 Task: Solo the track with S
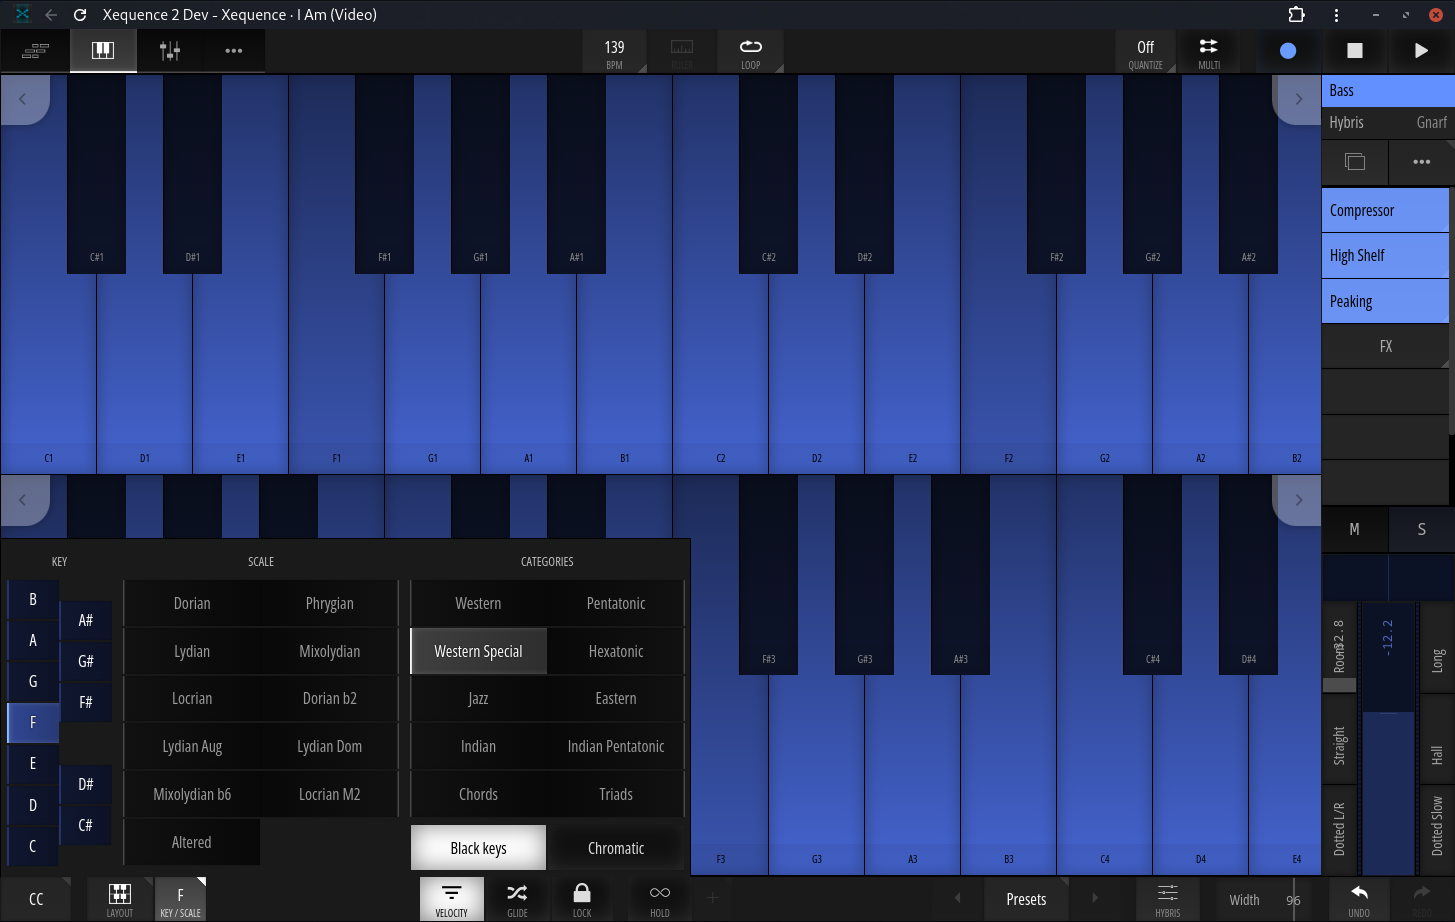pyautogui.click(x=1422, y=529)
